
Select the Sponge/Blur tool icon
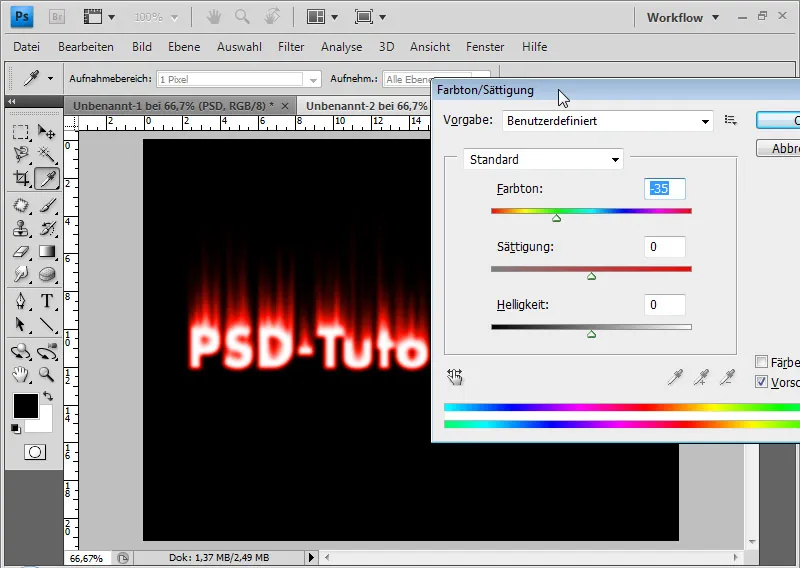pos(47,275)
